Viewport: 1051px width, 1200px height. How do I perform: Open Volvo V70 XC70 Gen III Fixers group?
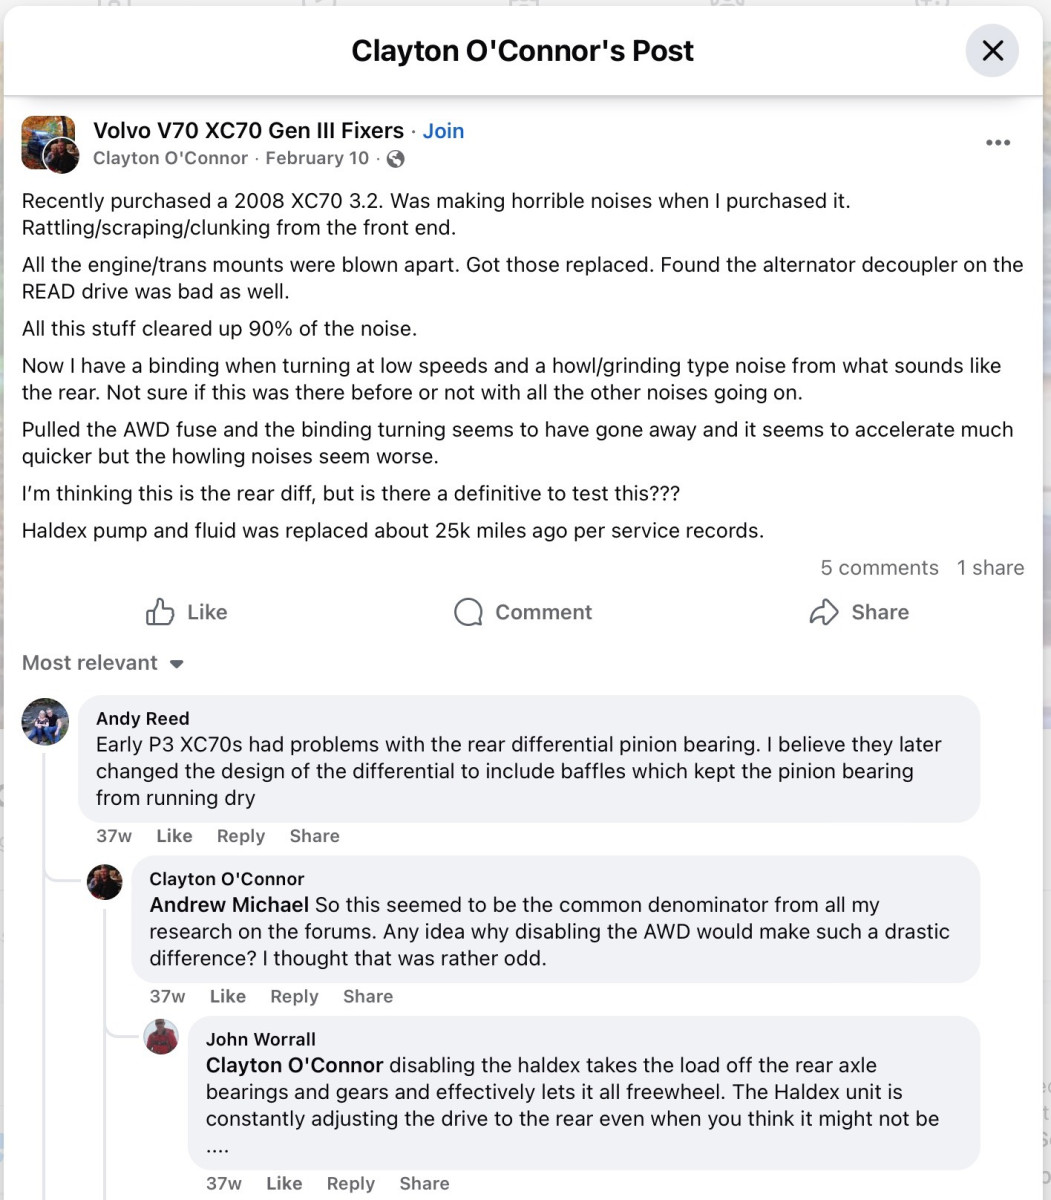(x=248, y=131)
